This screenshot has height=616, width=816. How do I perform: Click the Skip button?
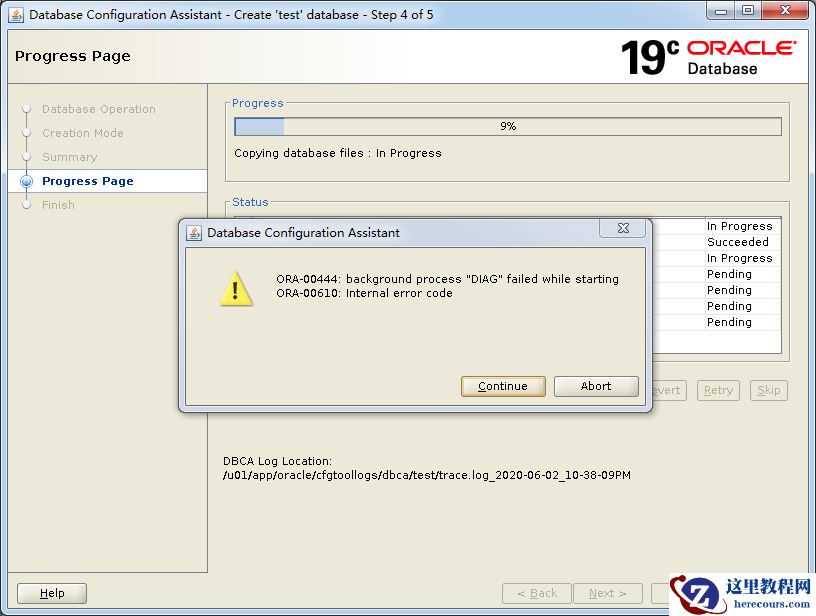pos(769,390)
